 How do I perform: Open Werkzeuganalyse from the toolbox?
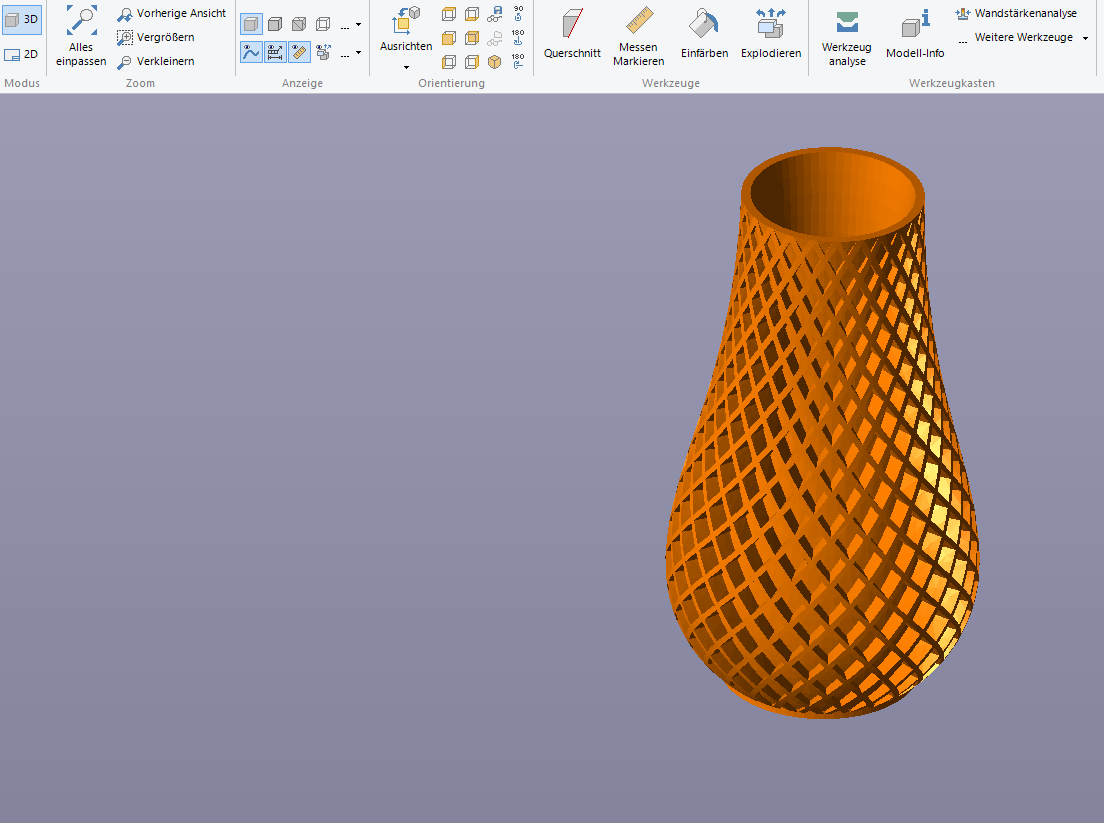pyautogui.click(x=846, y=40)
